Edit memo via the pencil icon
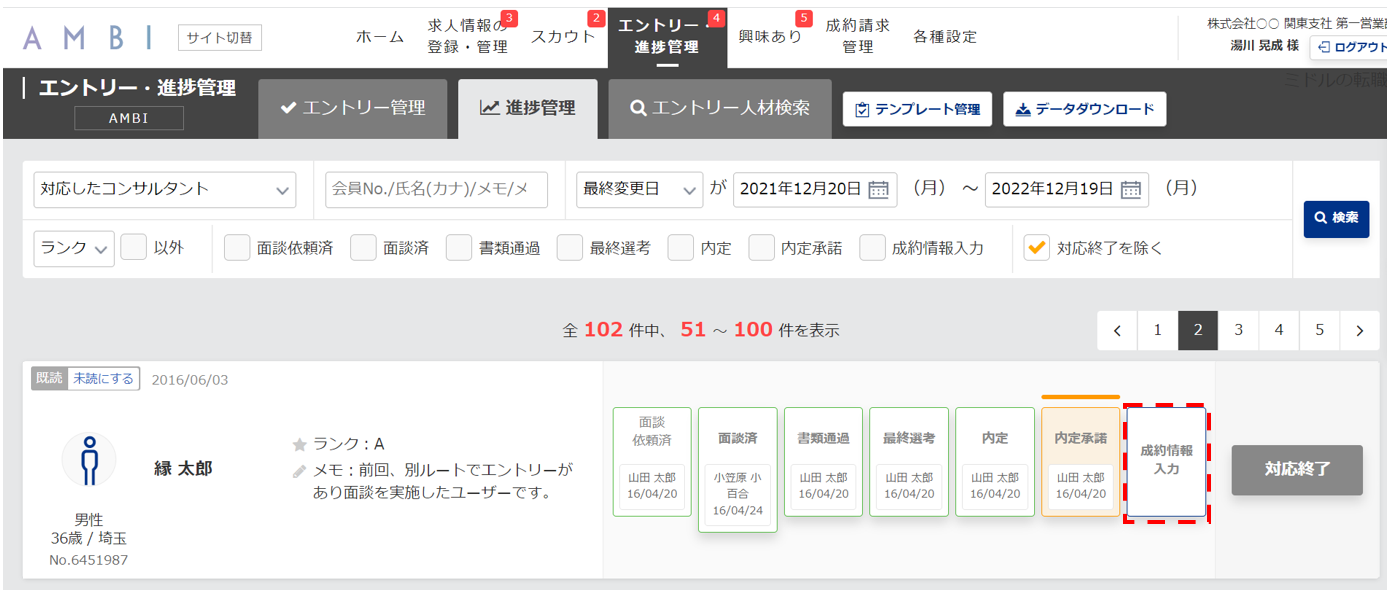1394x597 pixels. (299, 470)
